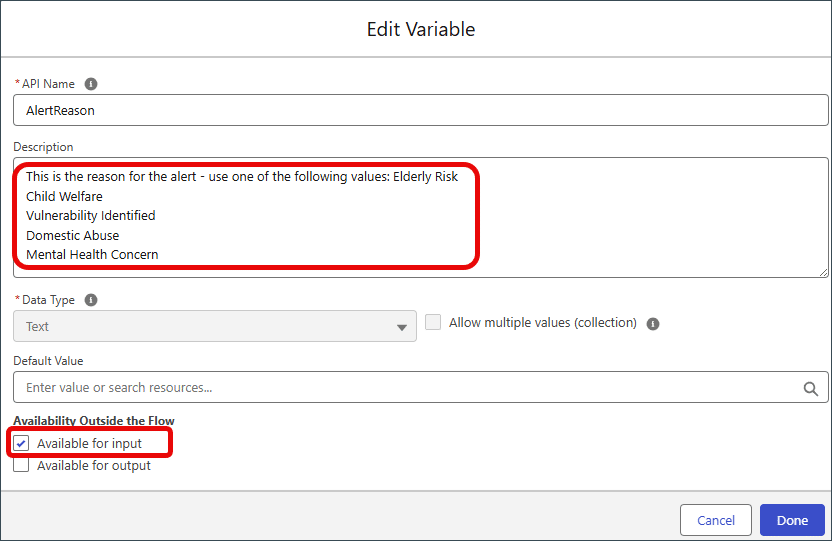The width and height of the screenshot is (832, 541).
Task: Enable the Available for output checkbox
Action: click(21, 465)
